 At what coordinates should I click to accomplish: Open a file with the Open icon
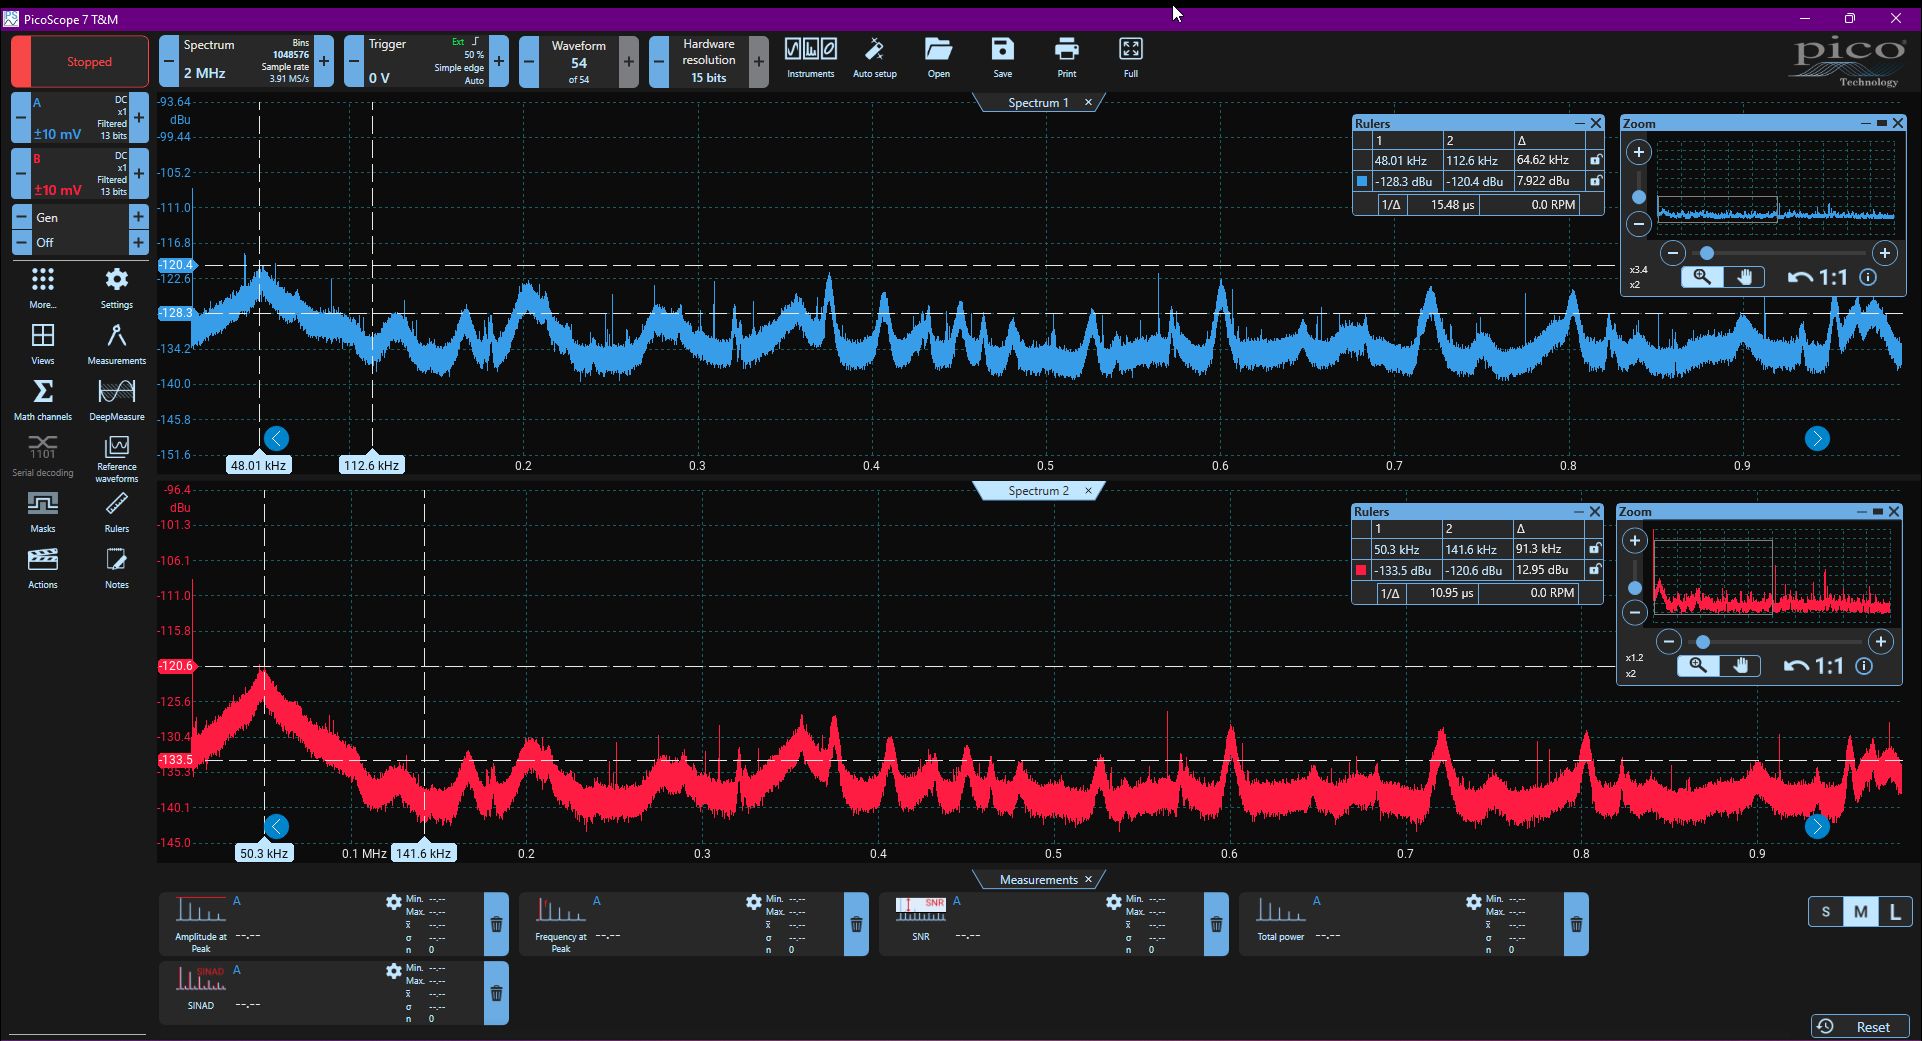click(x=938, y=58)
